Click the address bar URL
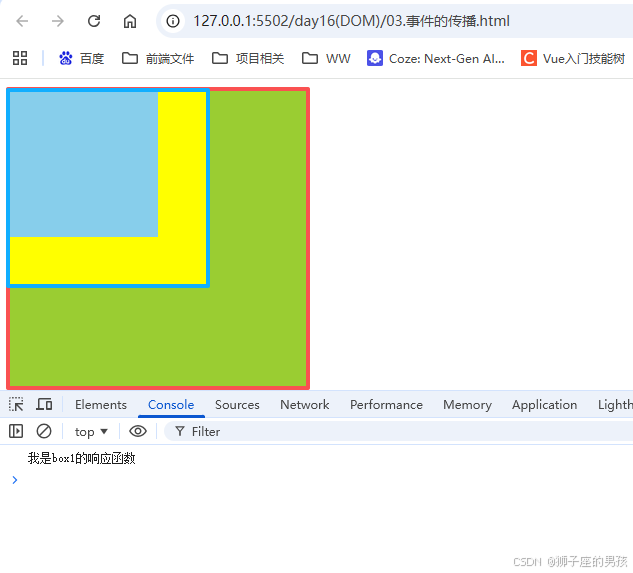The image size is (633, 573). coord(351,21)
